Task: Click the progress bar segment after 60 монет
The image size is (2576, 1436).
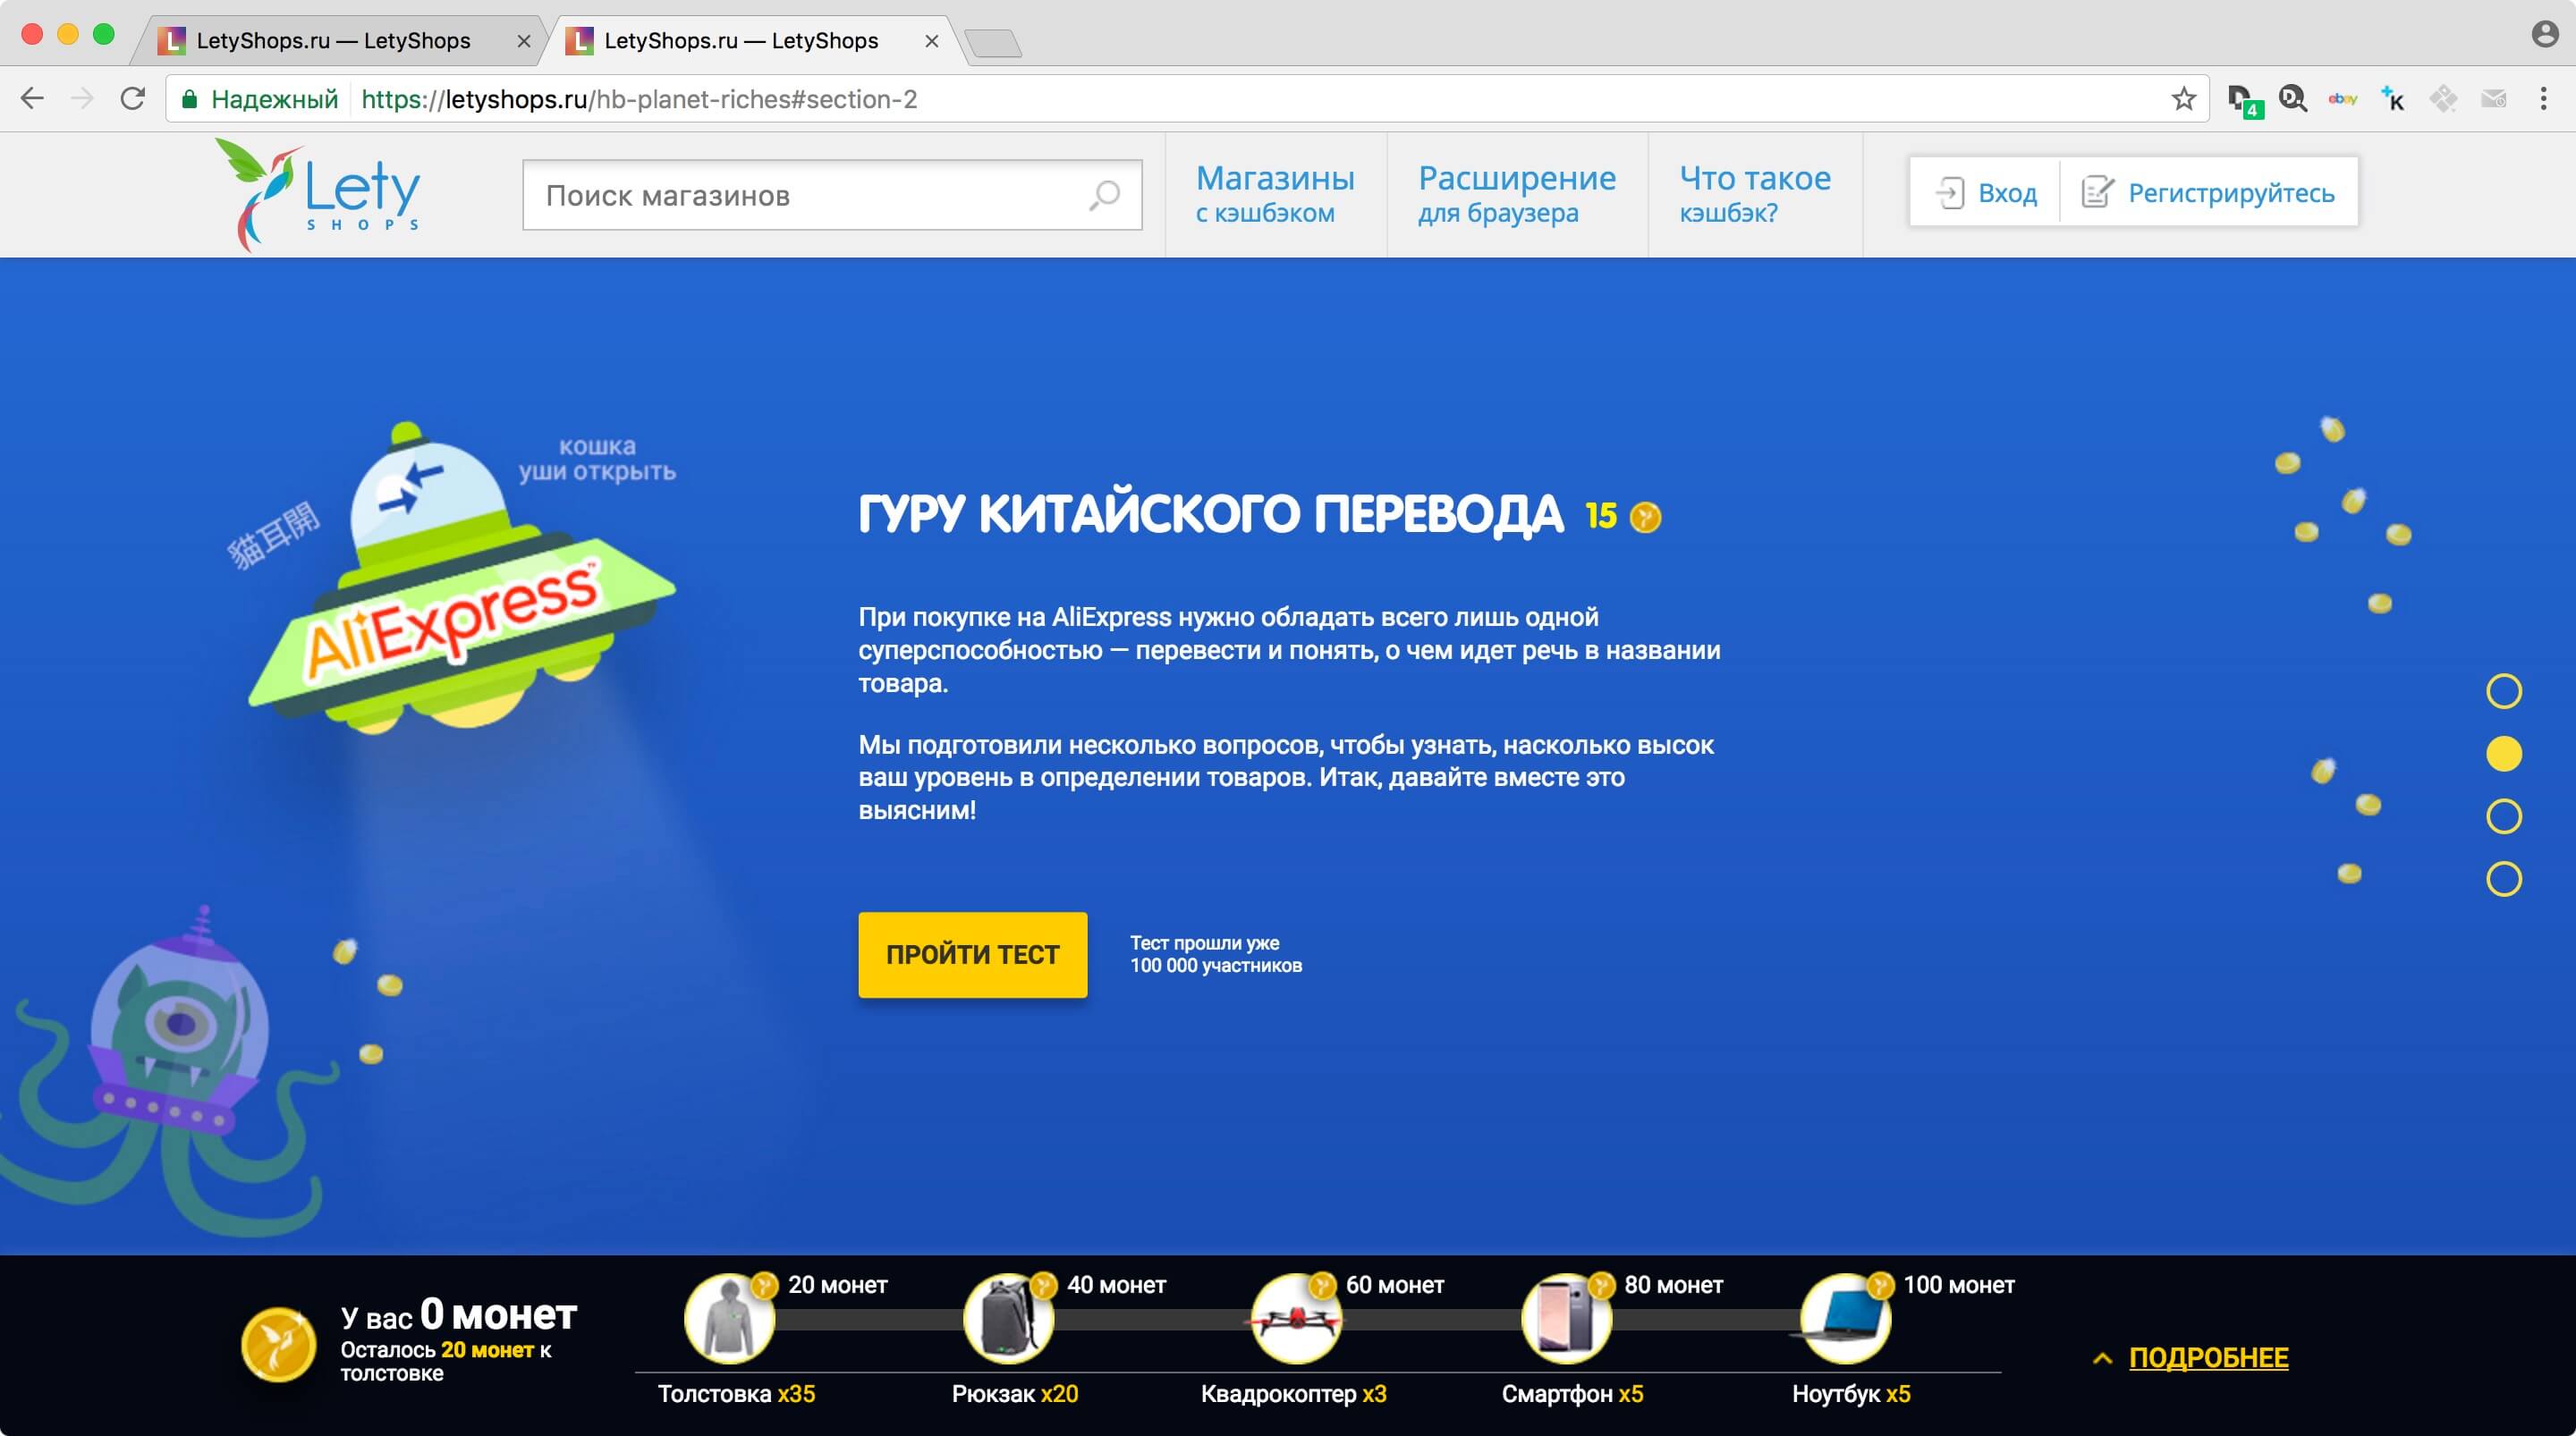Action: 1432,1320
